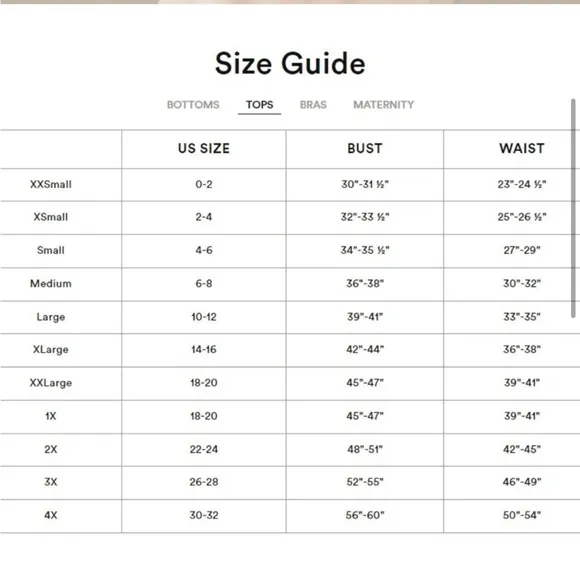Screen dimensions: 580x580
Task: Click the 4X size row label
Action: [51, 515]
